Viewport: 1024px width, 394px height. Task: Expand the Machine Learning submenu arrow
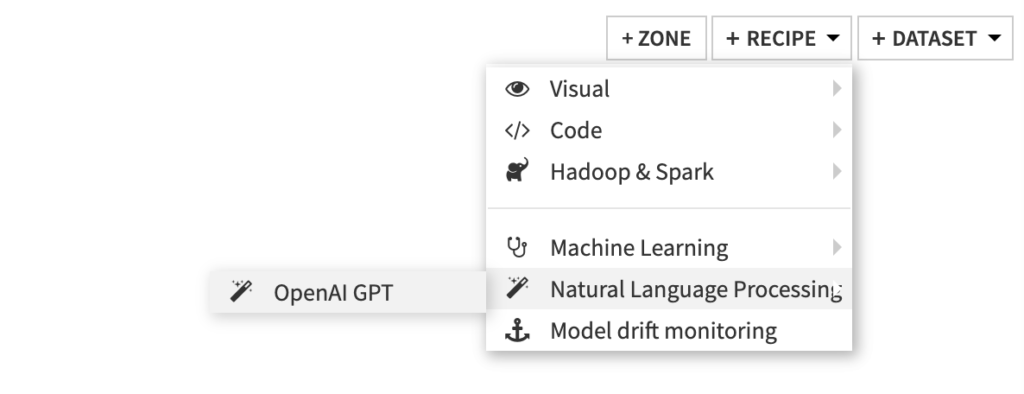pyautogui.click(x=837, y=247)
